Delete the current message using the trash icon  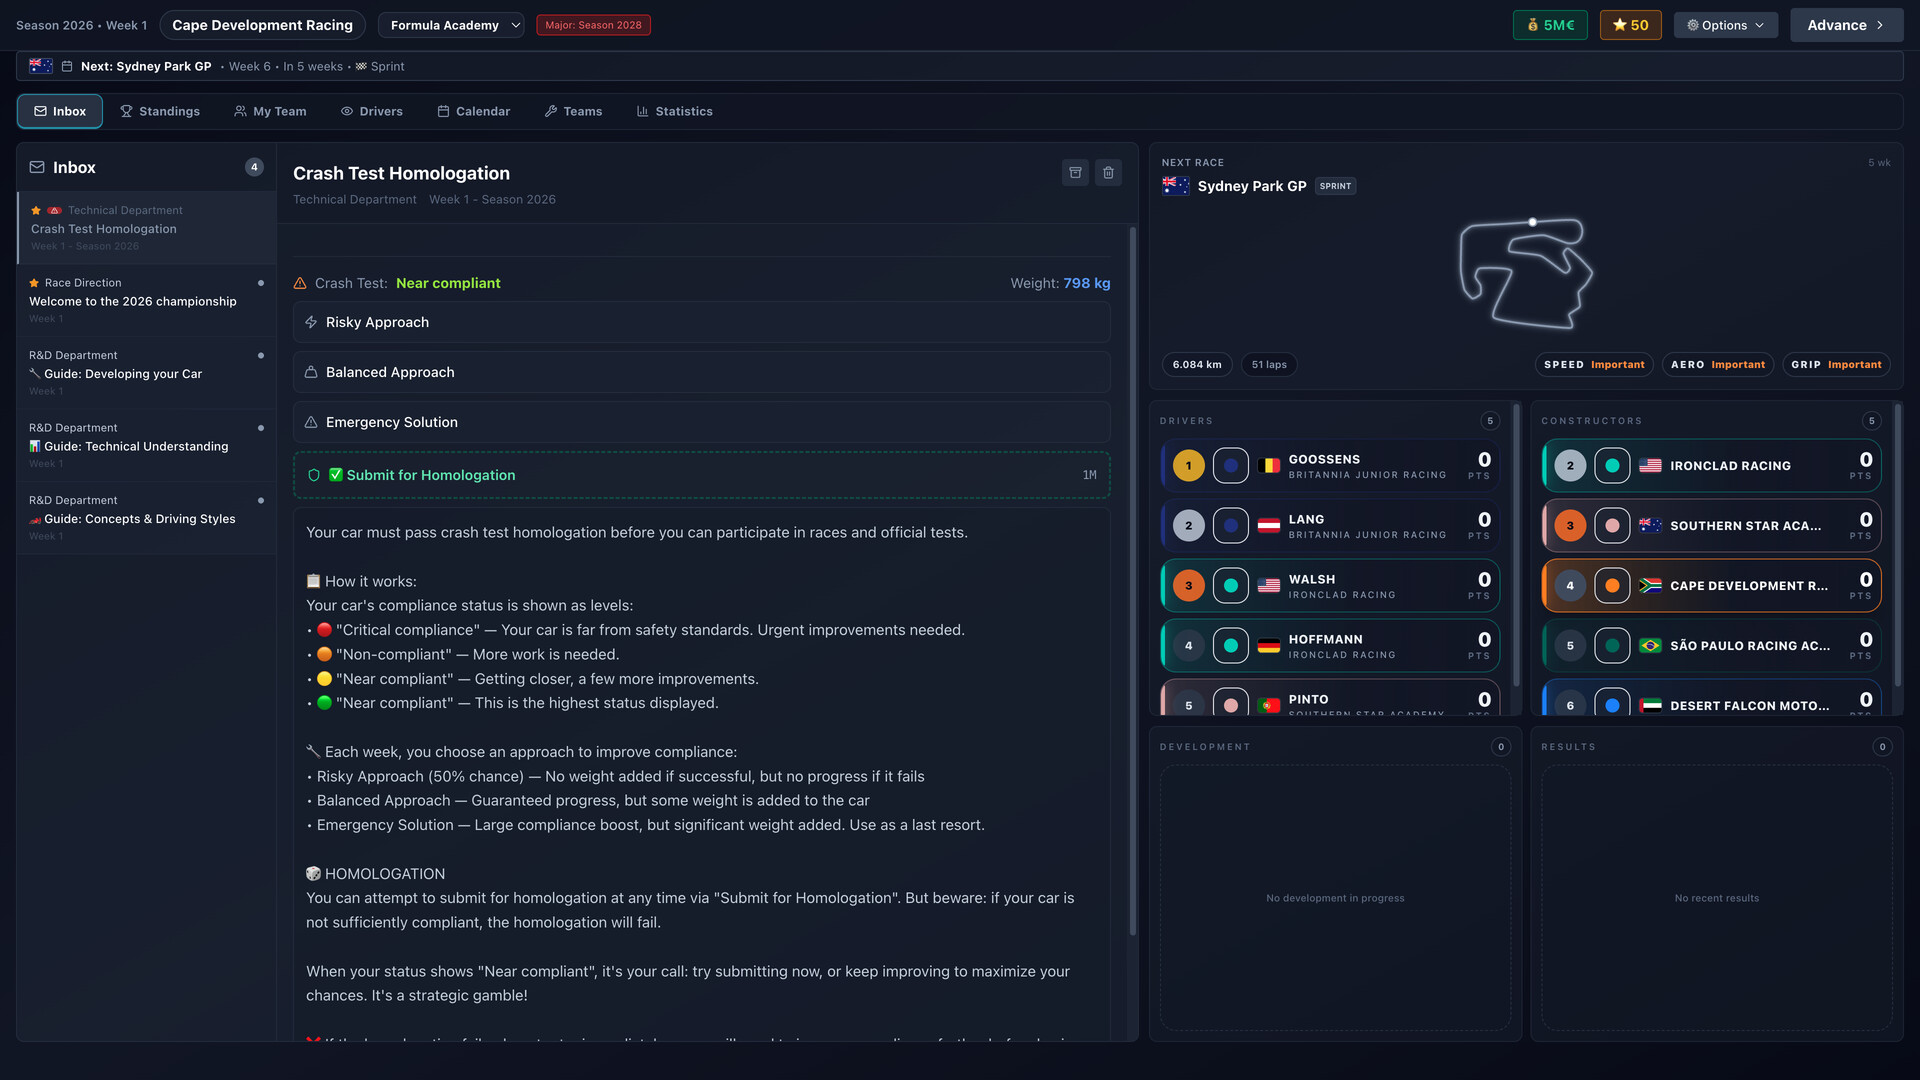tap(1108, 172)
